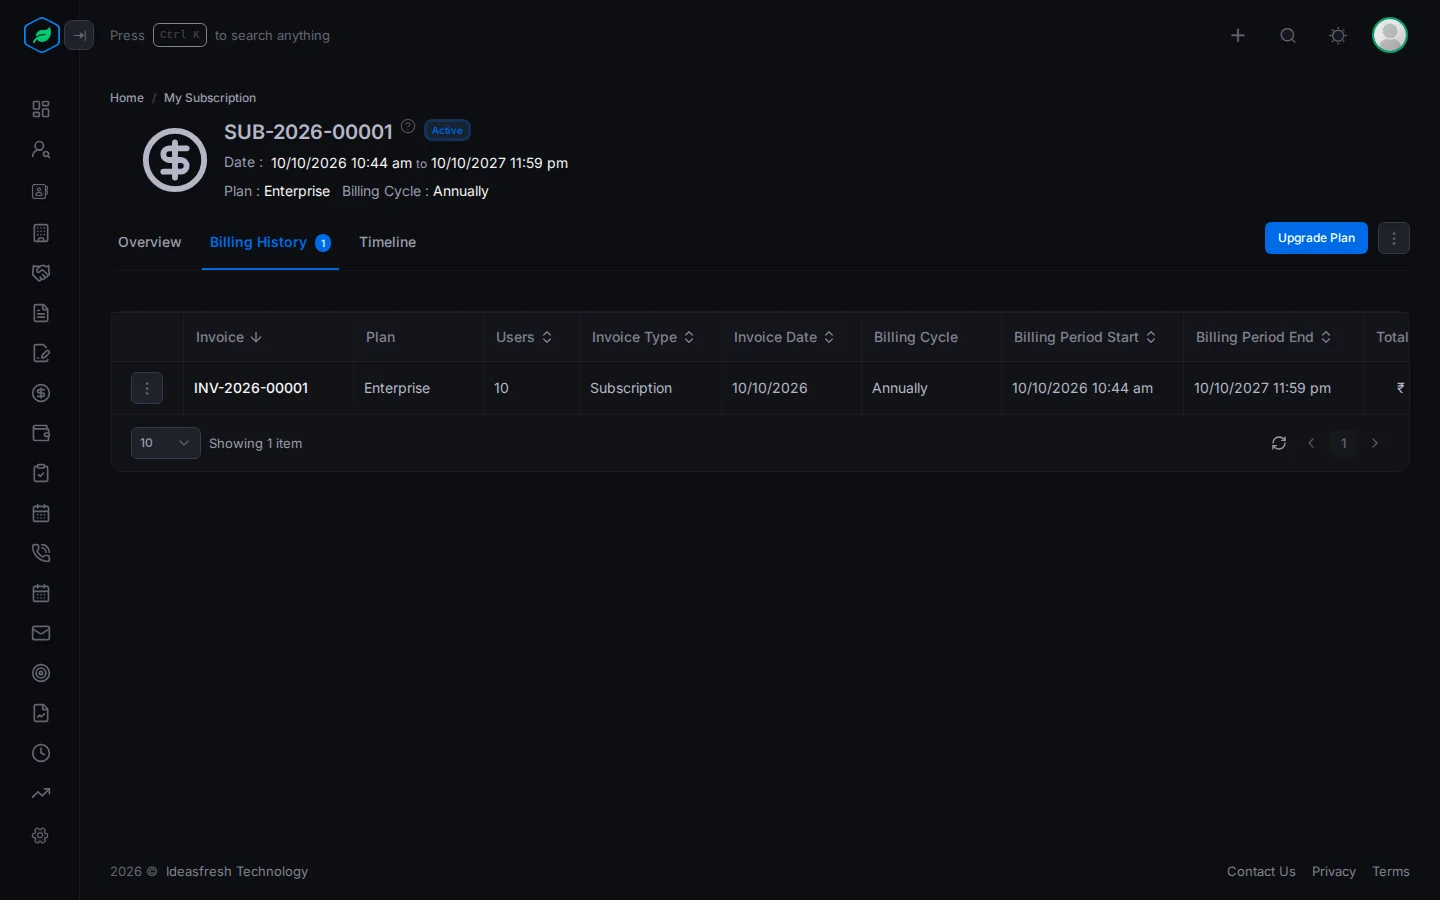Open Privacy footer link
Image resolution: width=1440 pixels, height=900 pixels.
[x=1334, y=872]
